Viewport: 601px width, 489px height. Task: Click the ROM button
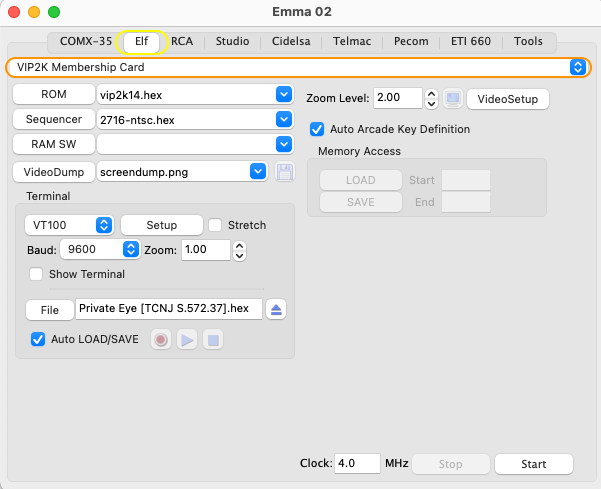pos(54,94)
